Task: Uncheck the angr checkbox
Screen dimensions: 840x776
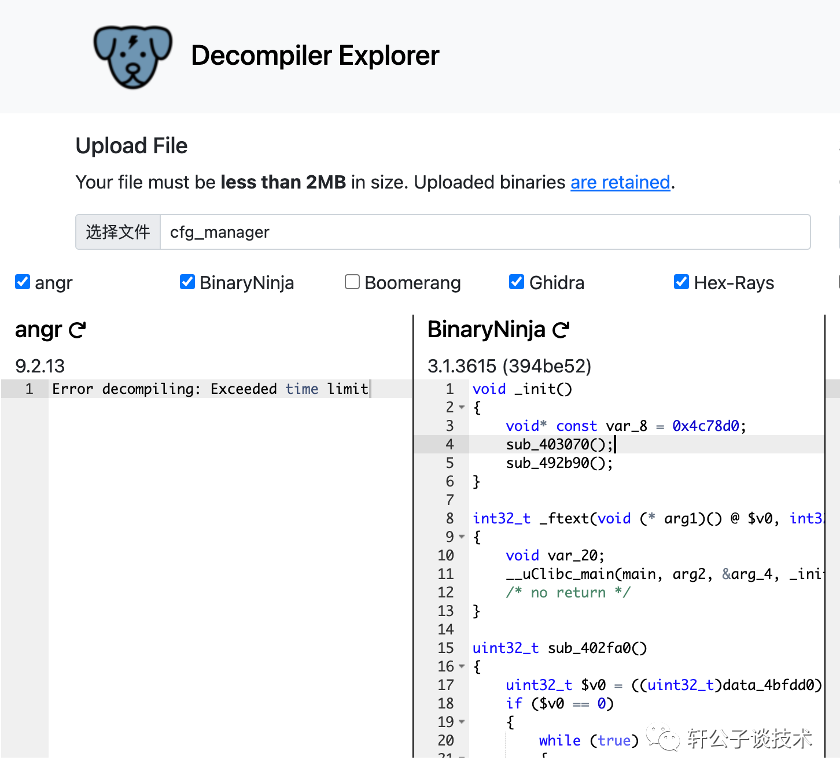Action: tap(22, 282)
